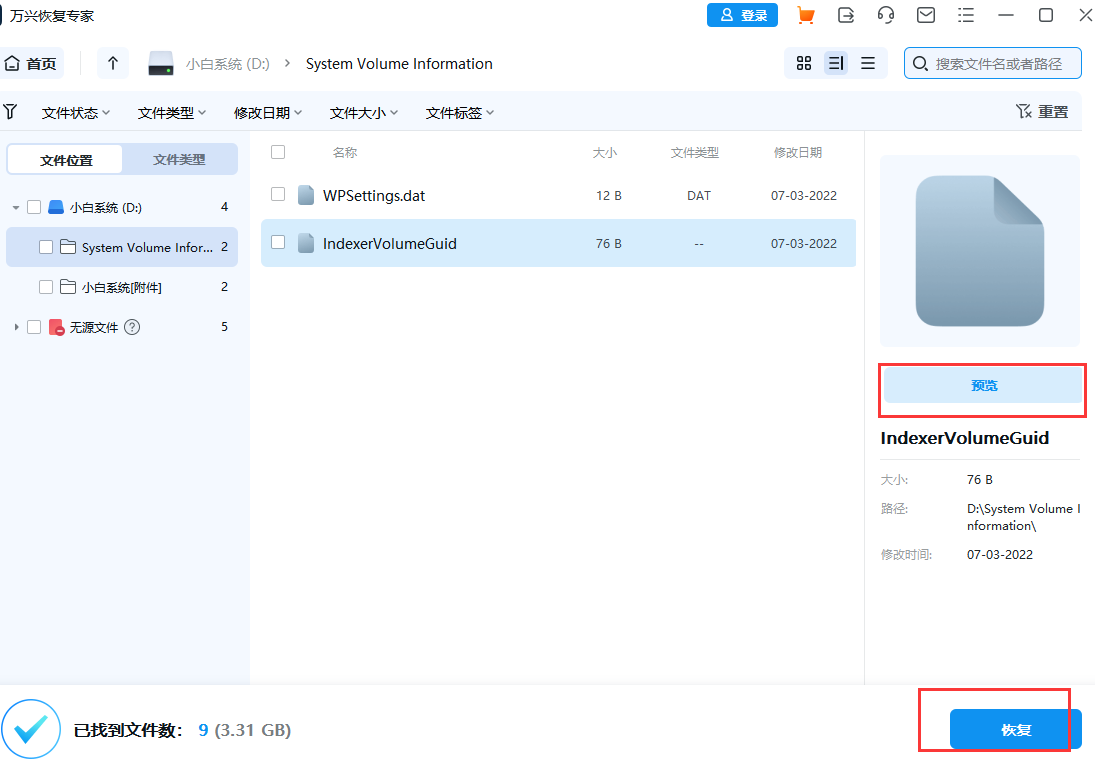The image size is (1095, 763).
Task: Sort by 修改日期 column header
Action: 798,152
